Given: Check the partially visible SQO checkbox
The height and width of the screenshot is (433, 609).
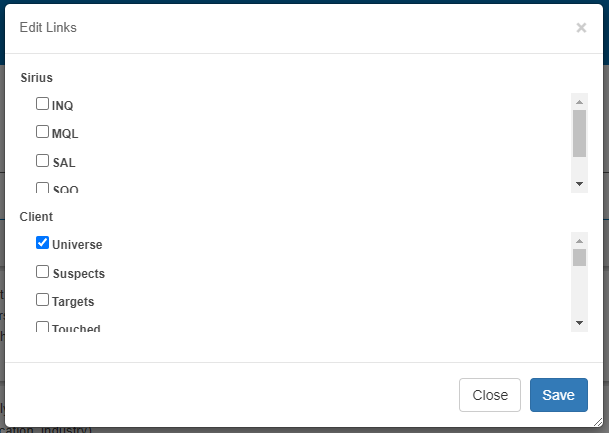Looking at the screenshot, I should [42, 188].
